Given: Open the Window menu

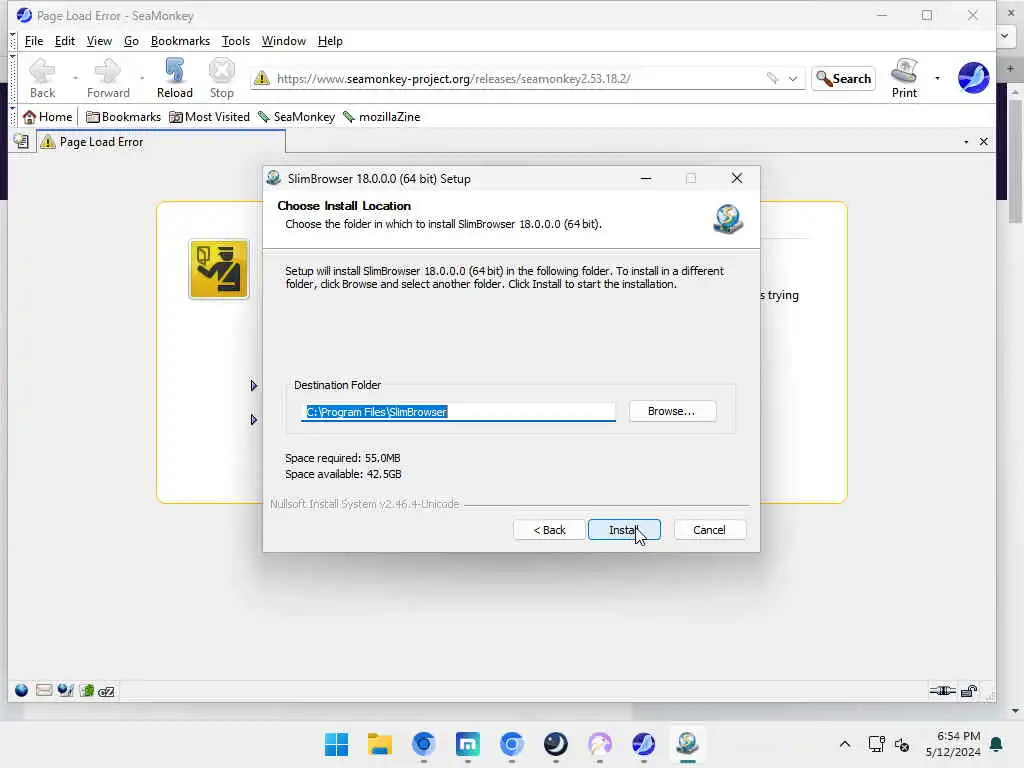Looking at the screenshot, I should click(283, 40).
